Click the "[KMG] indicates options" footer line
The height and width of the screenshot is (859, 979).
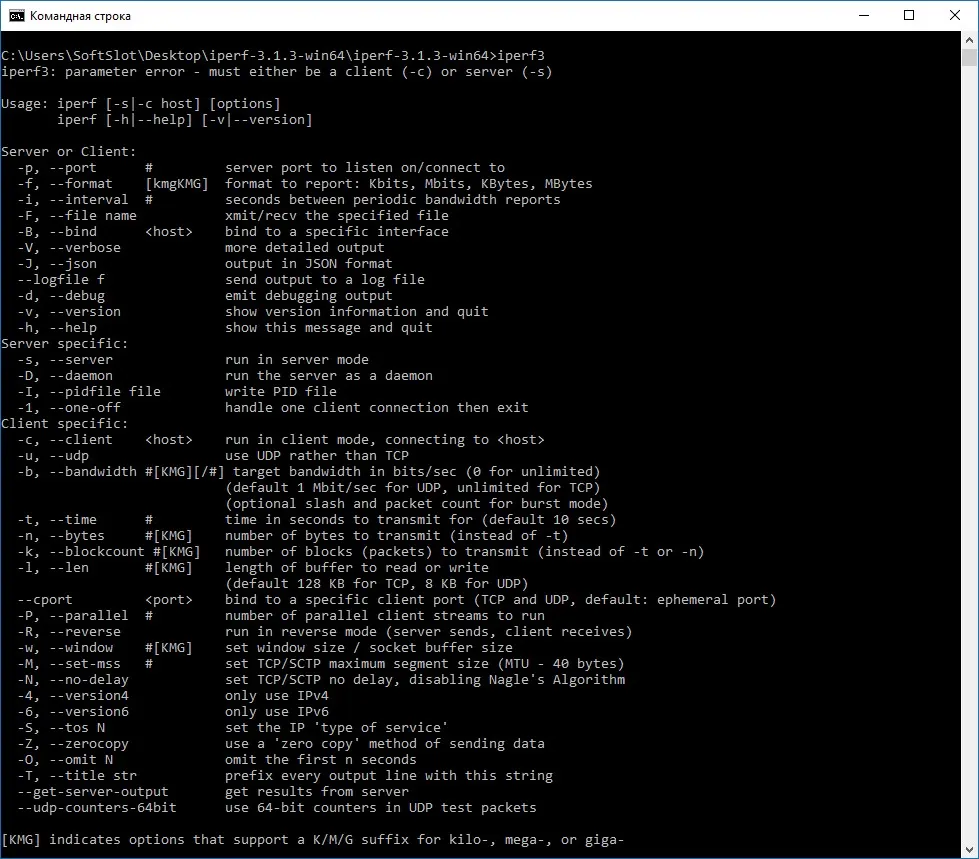(313, 840)
